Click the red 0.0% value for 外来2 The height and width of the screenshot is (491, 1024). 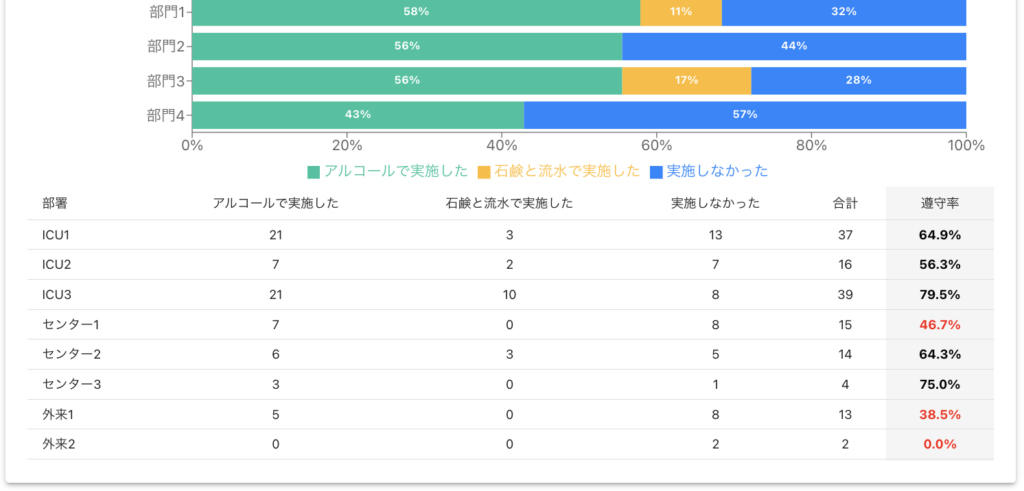coord(939,445)
